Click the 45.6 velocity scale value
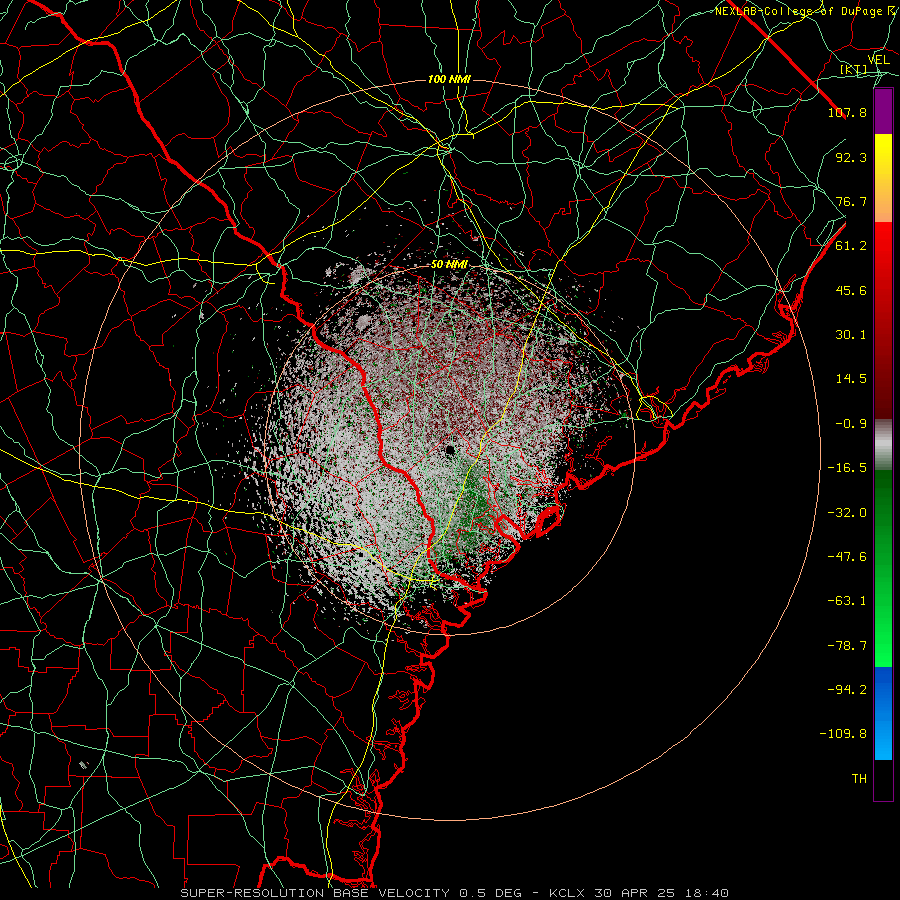Image resolution: width=900 pixels, height=900 pixels. [x=851, y=290]
